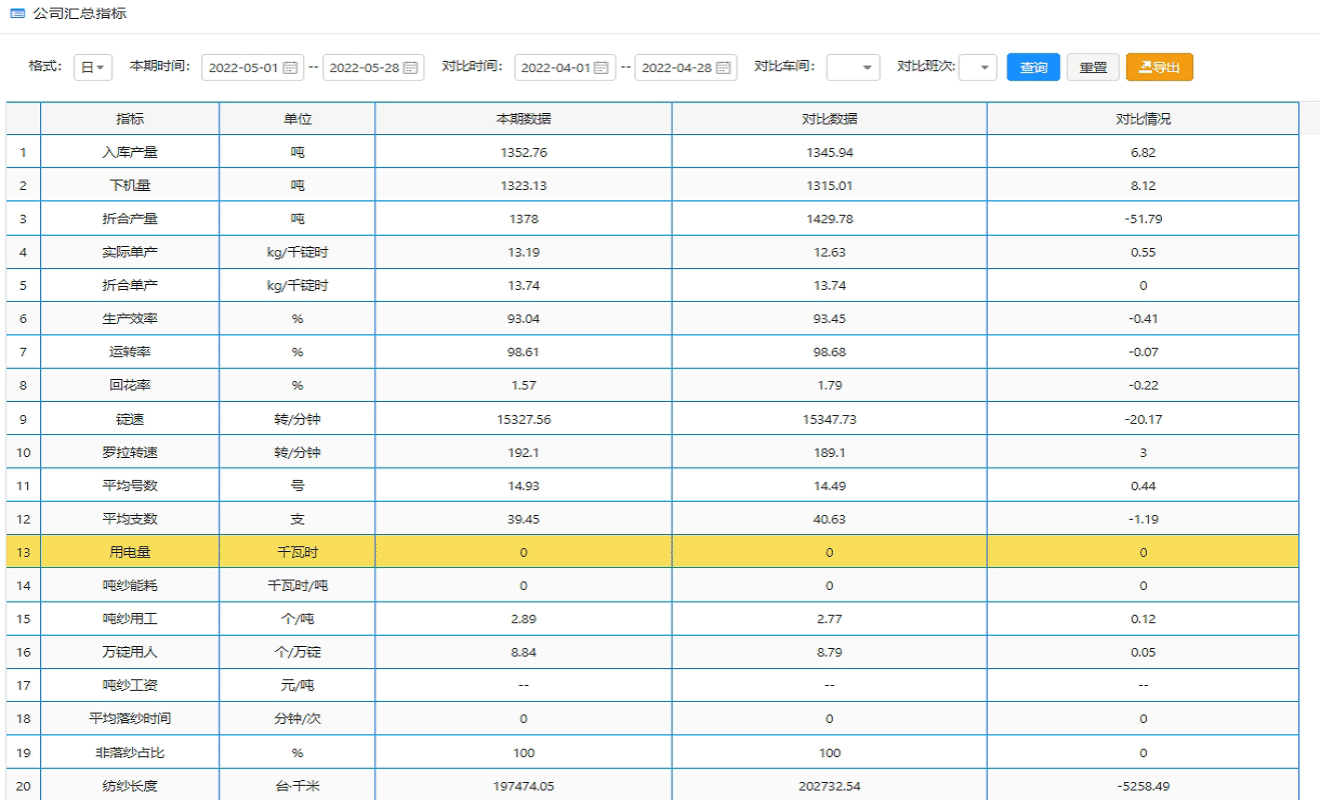The image size is (1320, 800).
Task: Click the 2022-04-01 comparison date field
Action: (x=564, y=68)
